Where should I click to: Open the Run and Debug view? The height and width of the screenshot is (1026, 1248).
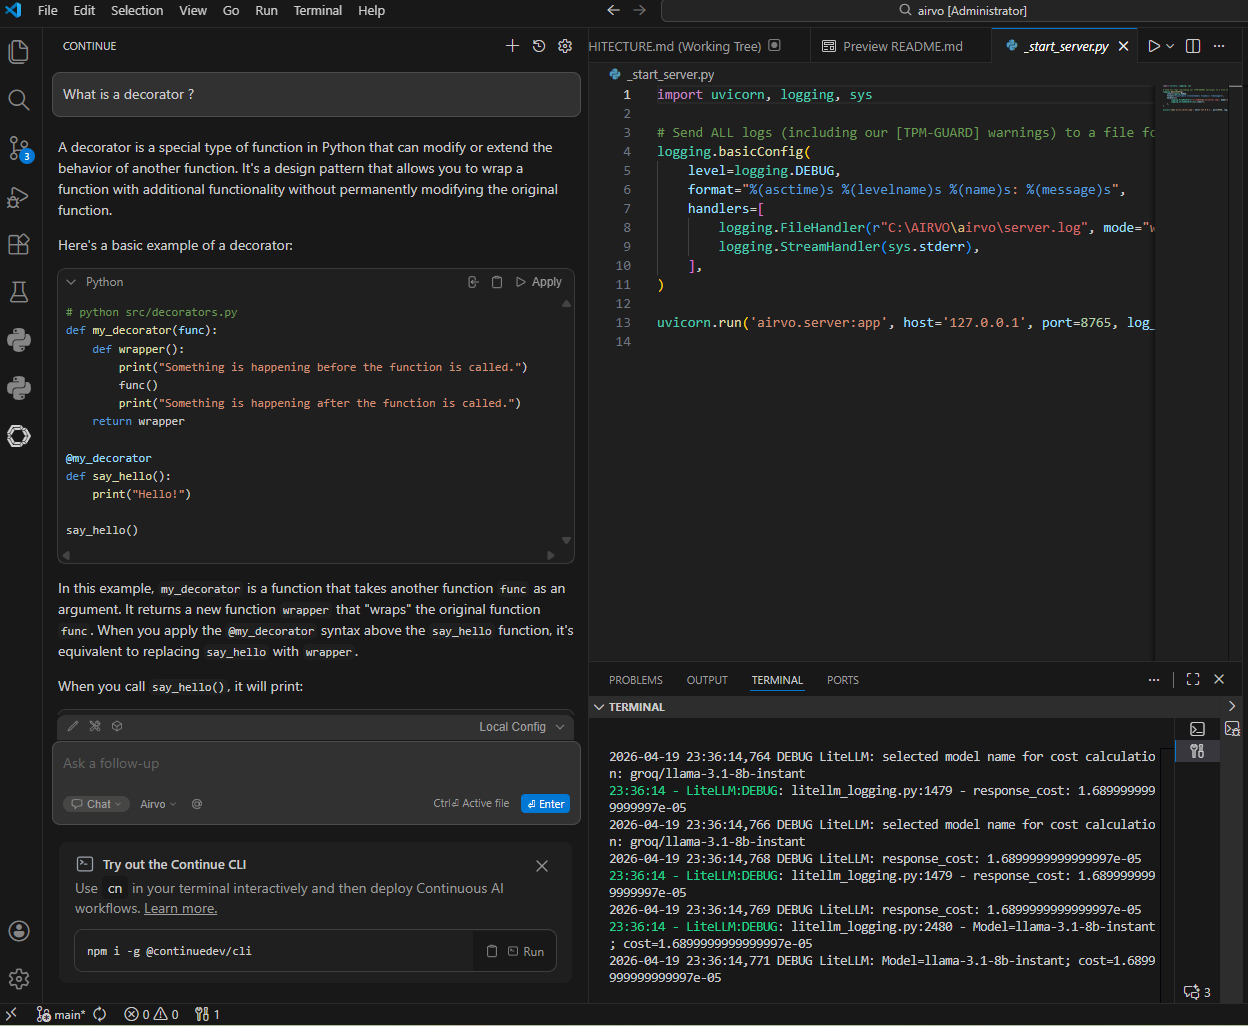[x=19, y=196]
